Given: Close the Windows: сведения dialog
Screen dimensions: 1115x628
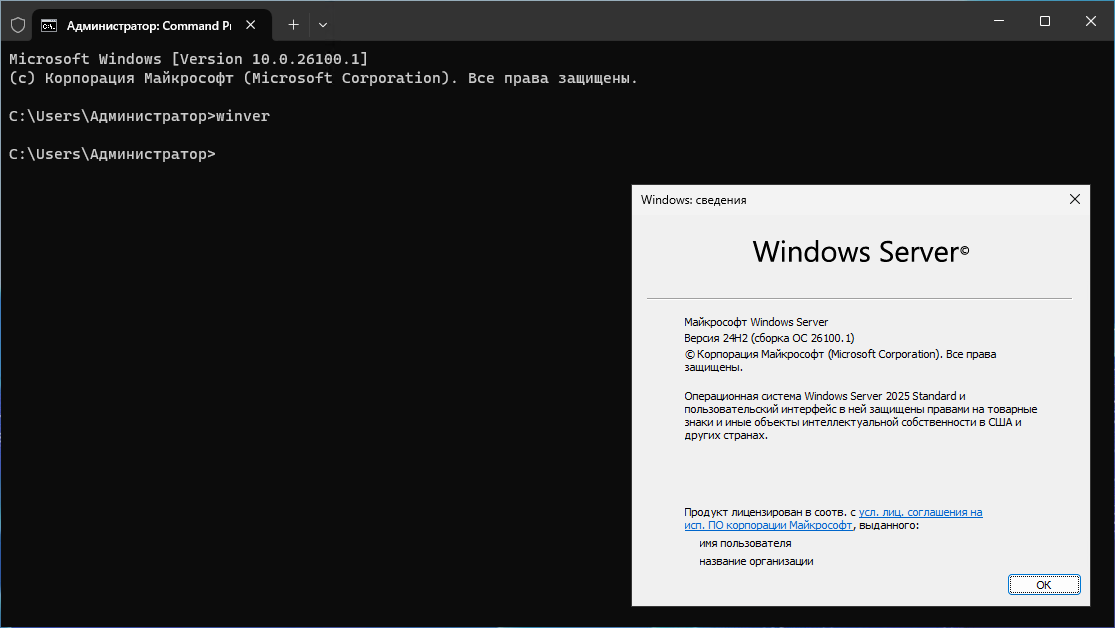Looking at the screenshot, I should click(x=1074, y=200).
